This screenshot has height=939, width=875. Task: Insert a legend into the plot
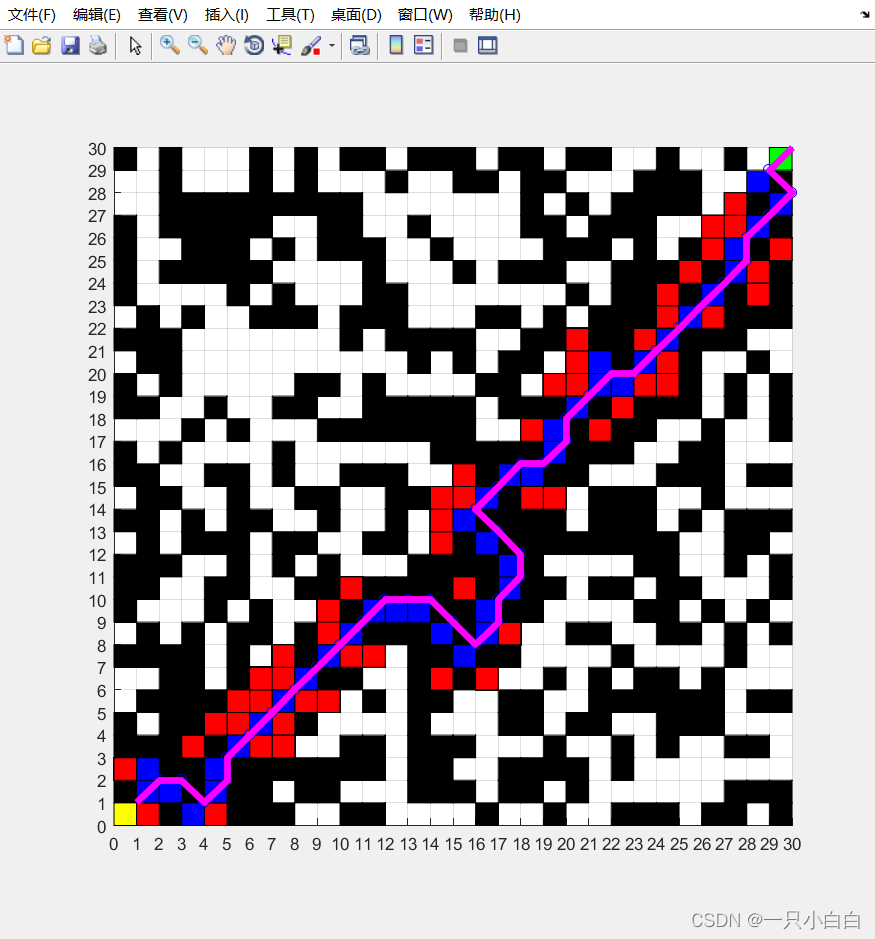pyautogui.click(x=422, y=45)
